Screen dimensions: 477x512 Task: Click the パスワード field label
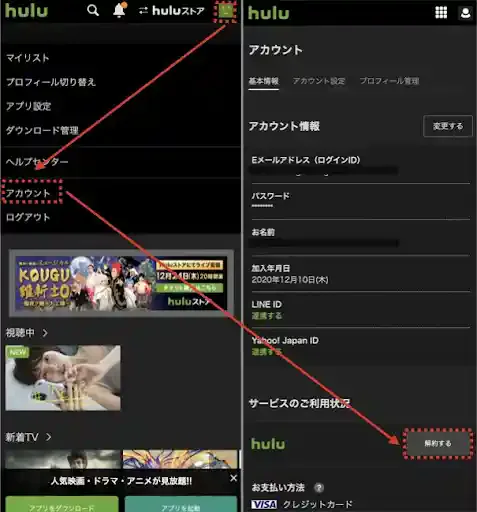pos(270,196)
